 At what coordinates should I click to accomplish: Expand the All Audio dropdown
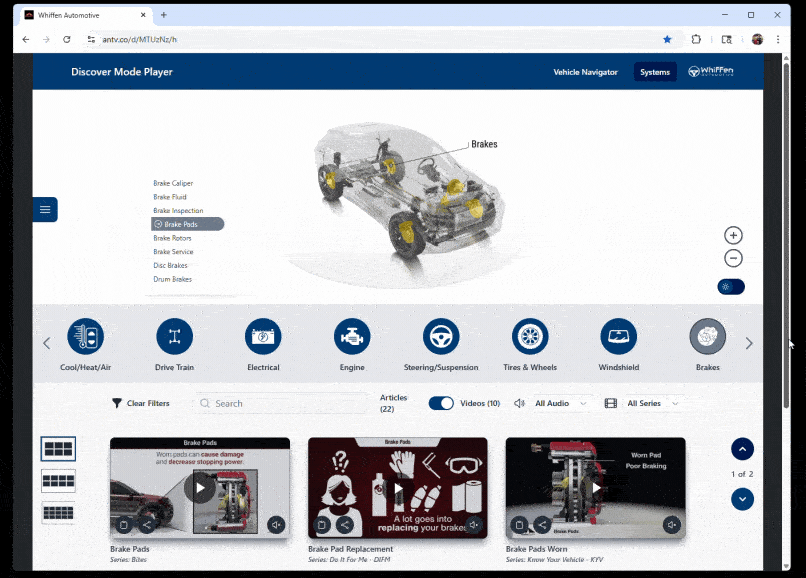[560, 403]
